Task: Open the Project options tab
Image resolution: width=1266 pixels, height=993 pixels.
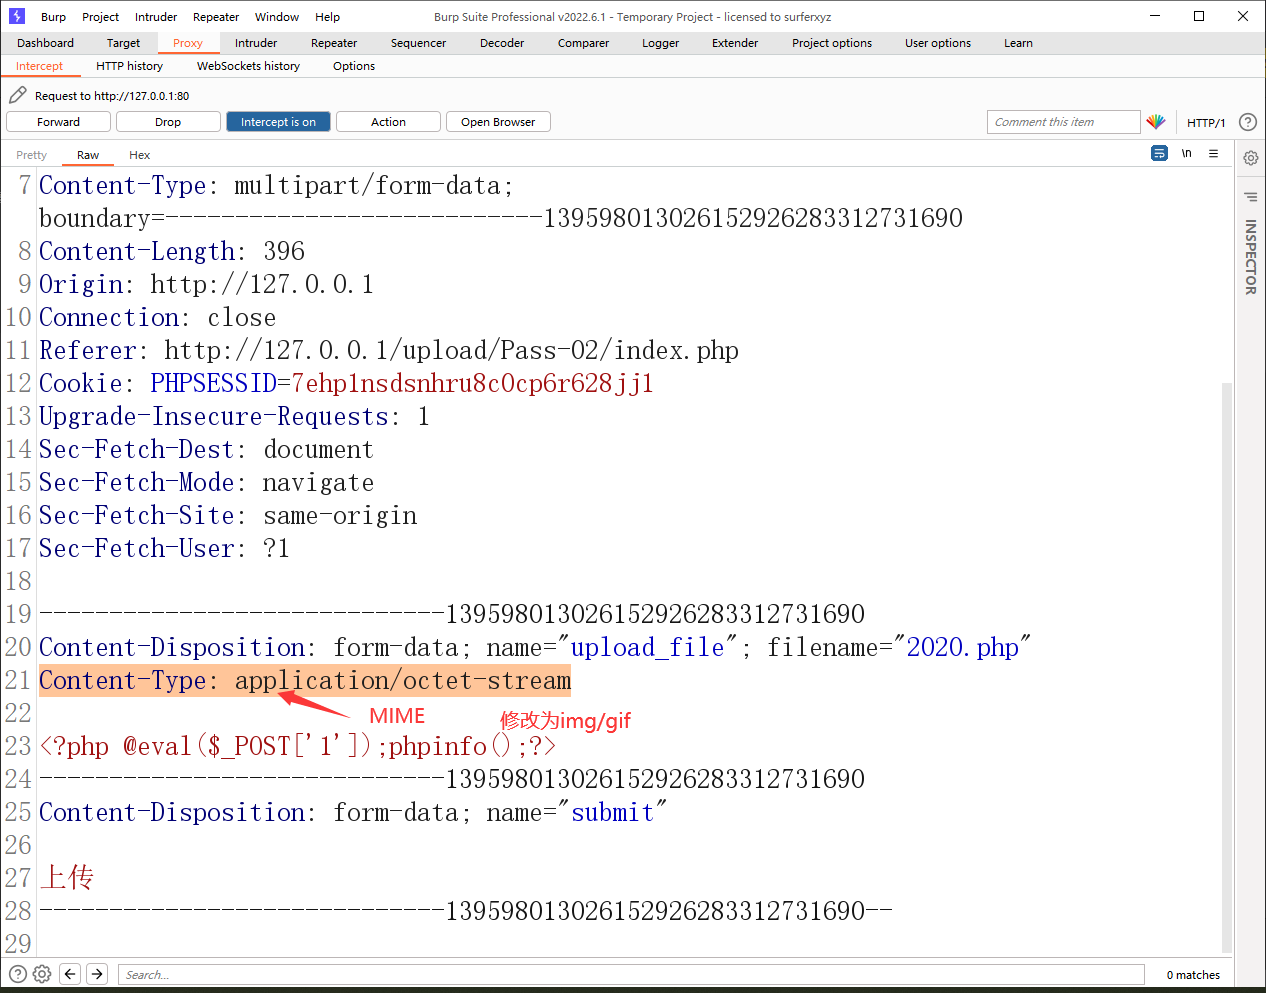Action: tap(832, 43)
